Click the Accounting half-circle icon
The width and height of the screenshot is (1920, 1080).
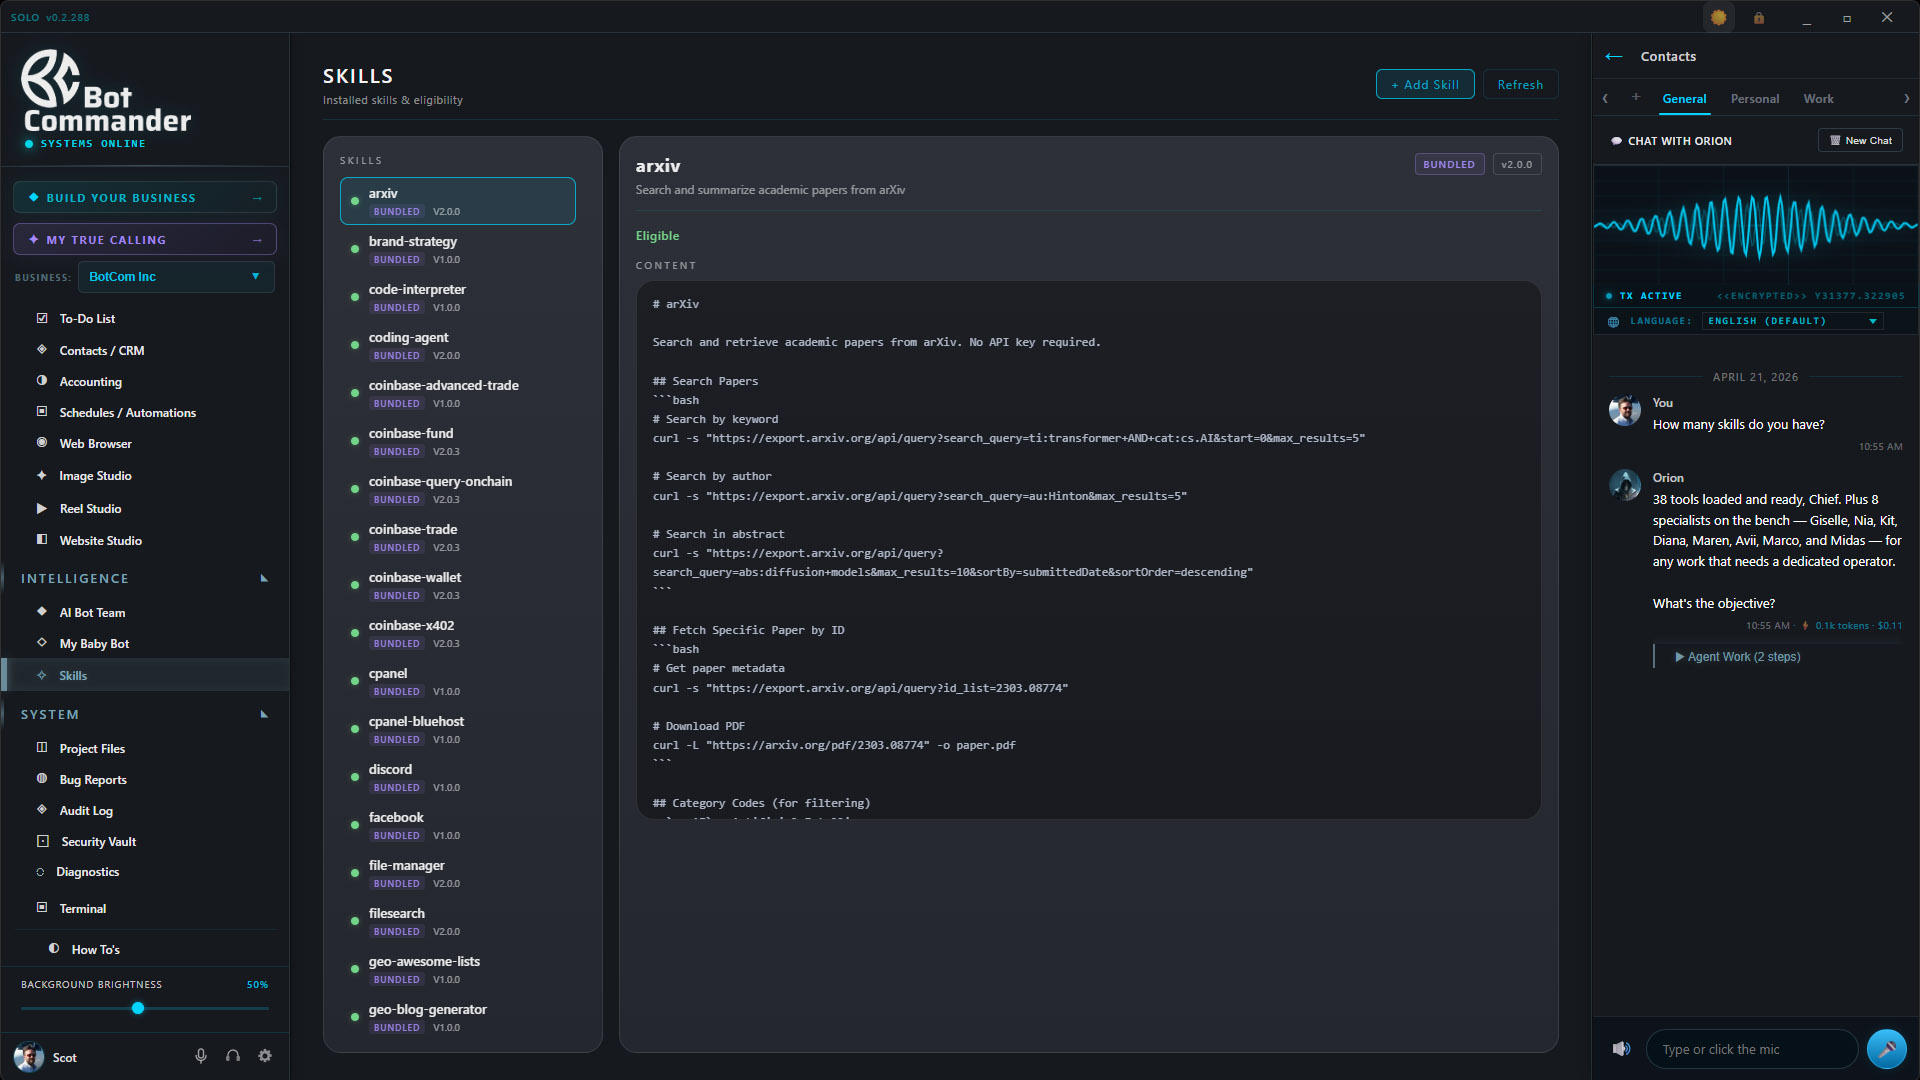pyautogui.click(x=42, y=381)
